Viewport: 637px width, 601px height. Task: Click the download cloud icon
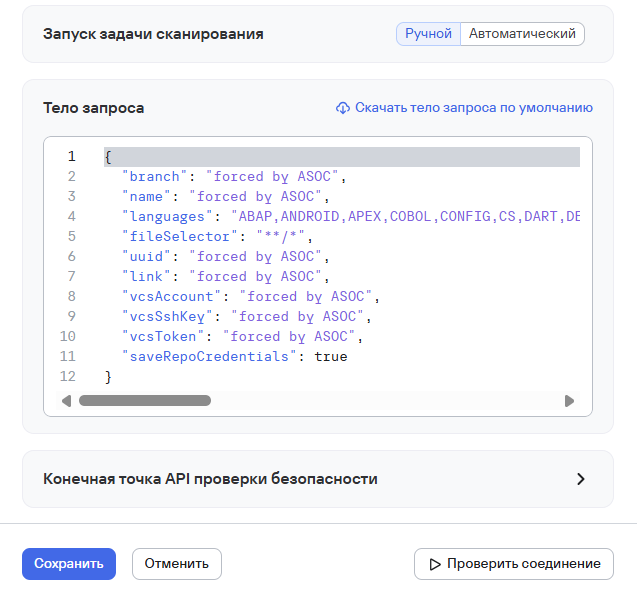click(343, 108)
